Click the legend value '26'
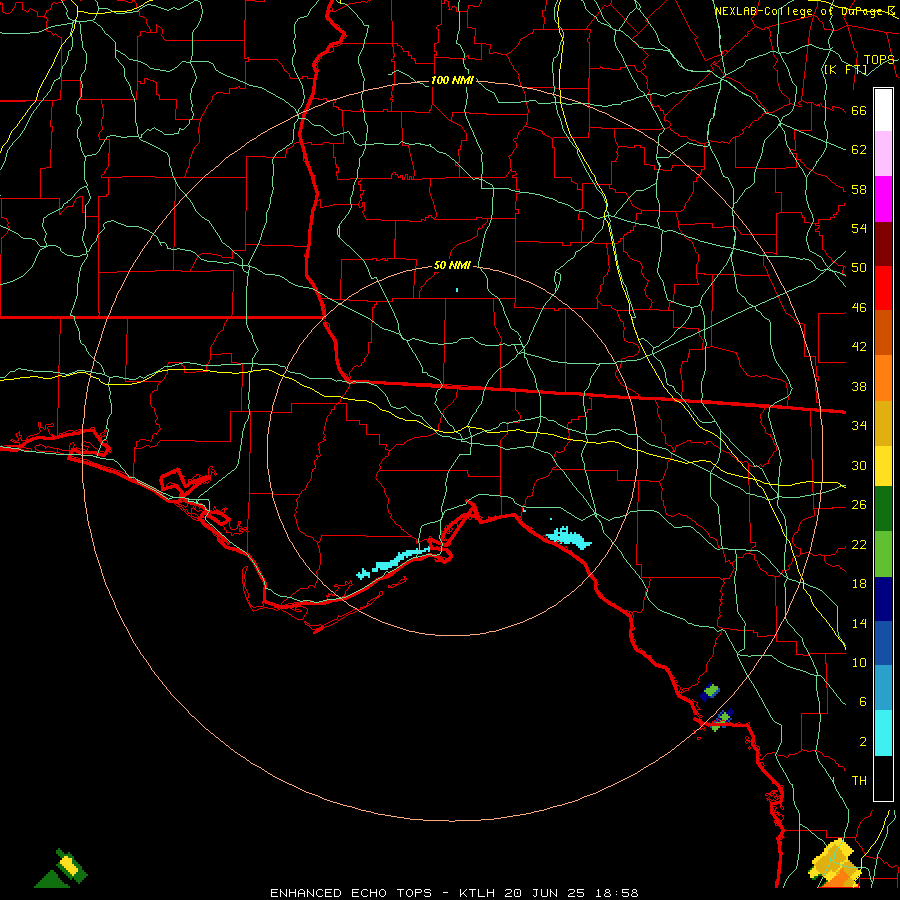Viewport: 900px width, 900px height. (x=859, y=505)
